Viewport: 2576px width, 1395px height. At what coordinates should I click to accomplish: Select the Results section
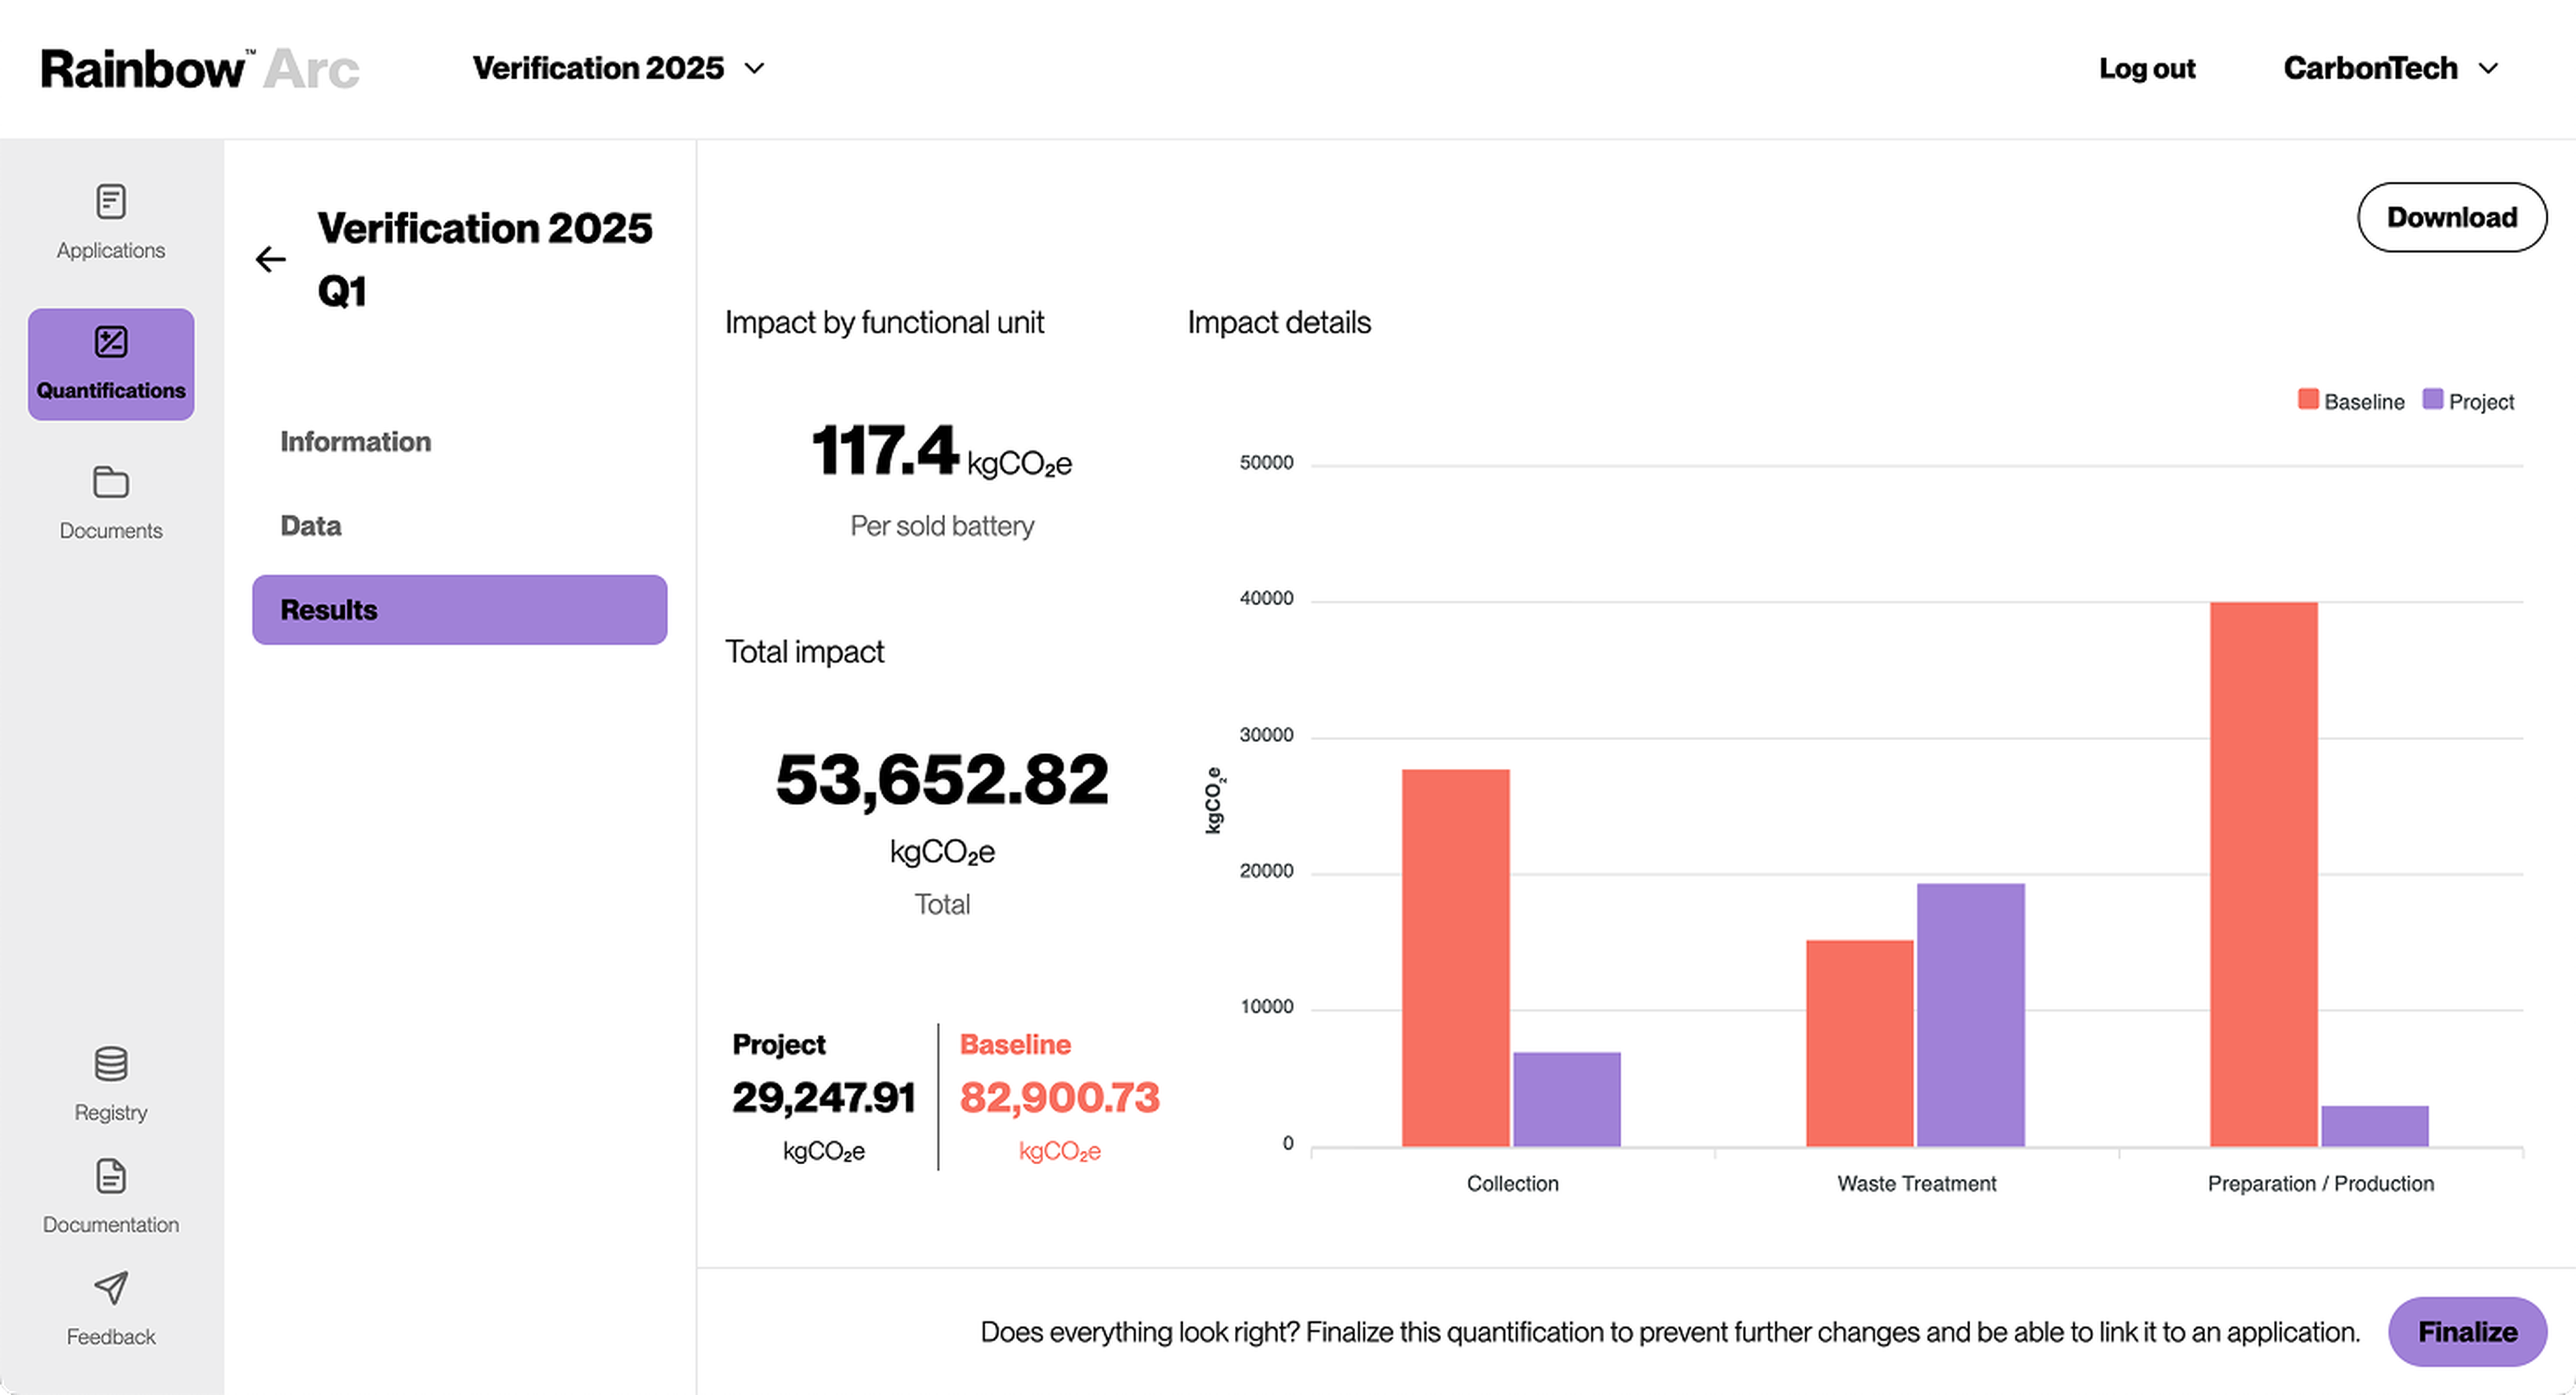point(459,609)
